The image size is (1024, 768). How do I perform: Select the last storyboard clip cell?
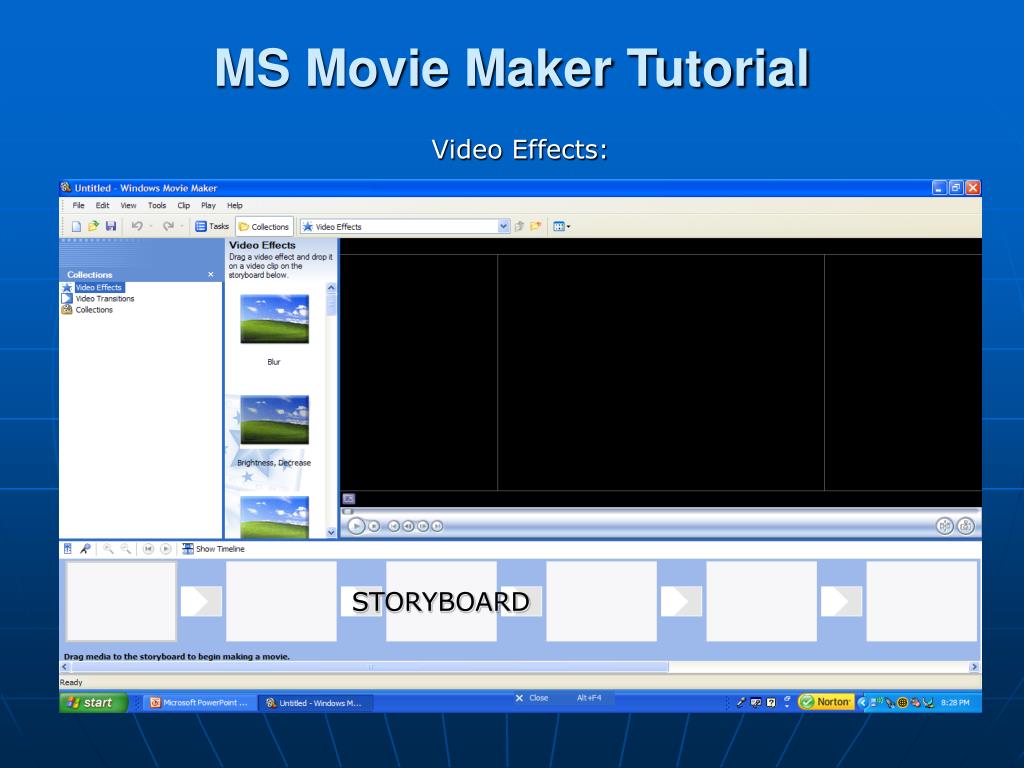(921, 601)
